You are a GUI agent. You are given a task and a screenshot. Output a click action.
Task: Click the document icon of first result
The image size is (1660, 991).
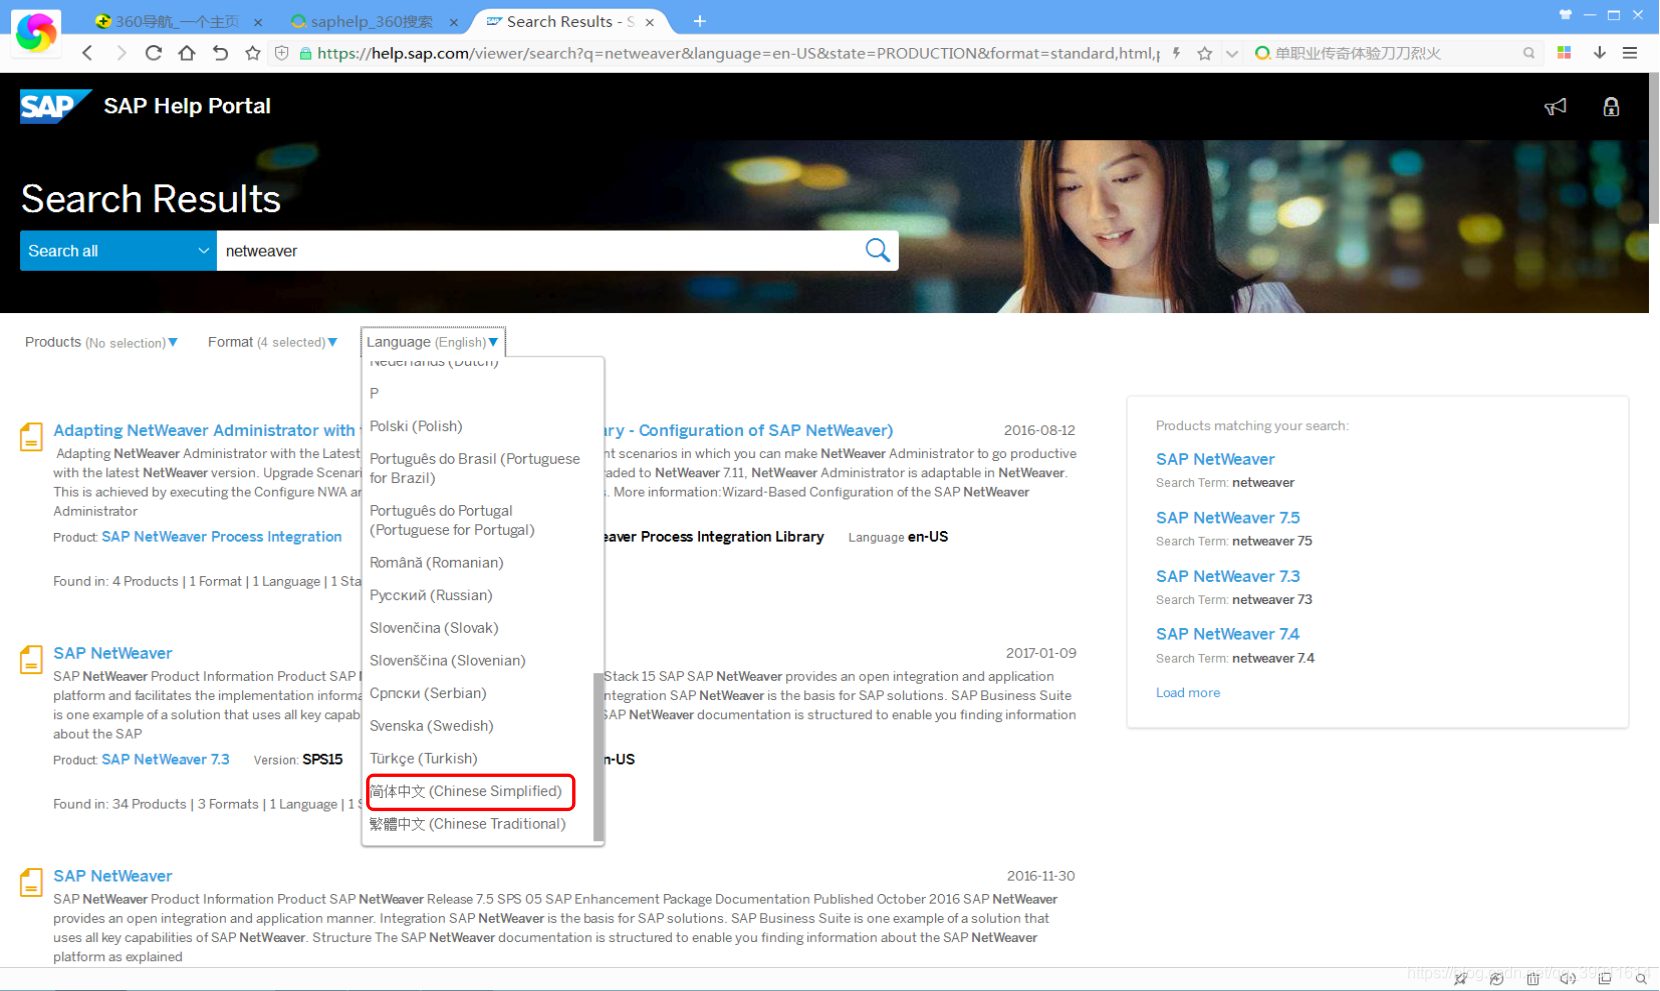pos(31,437)
